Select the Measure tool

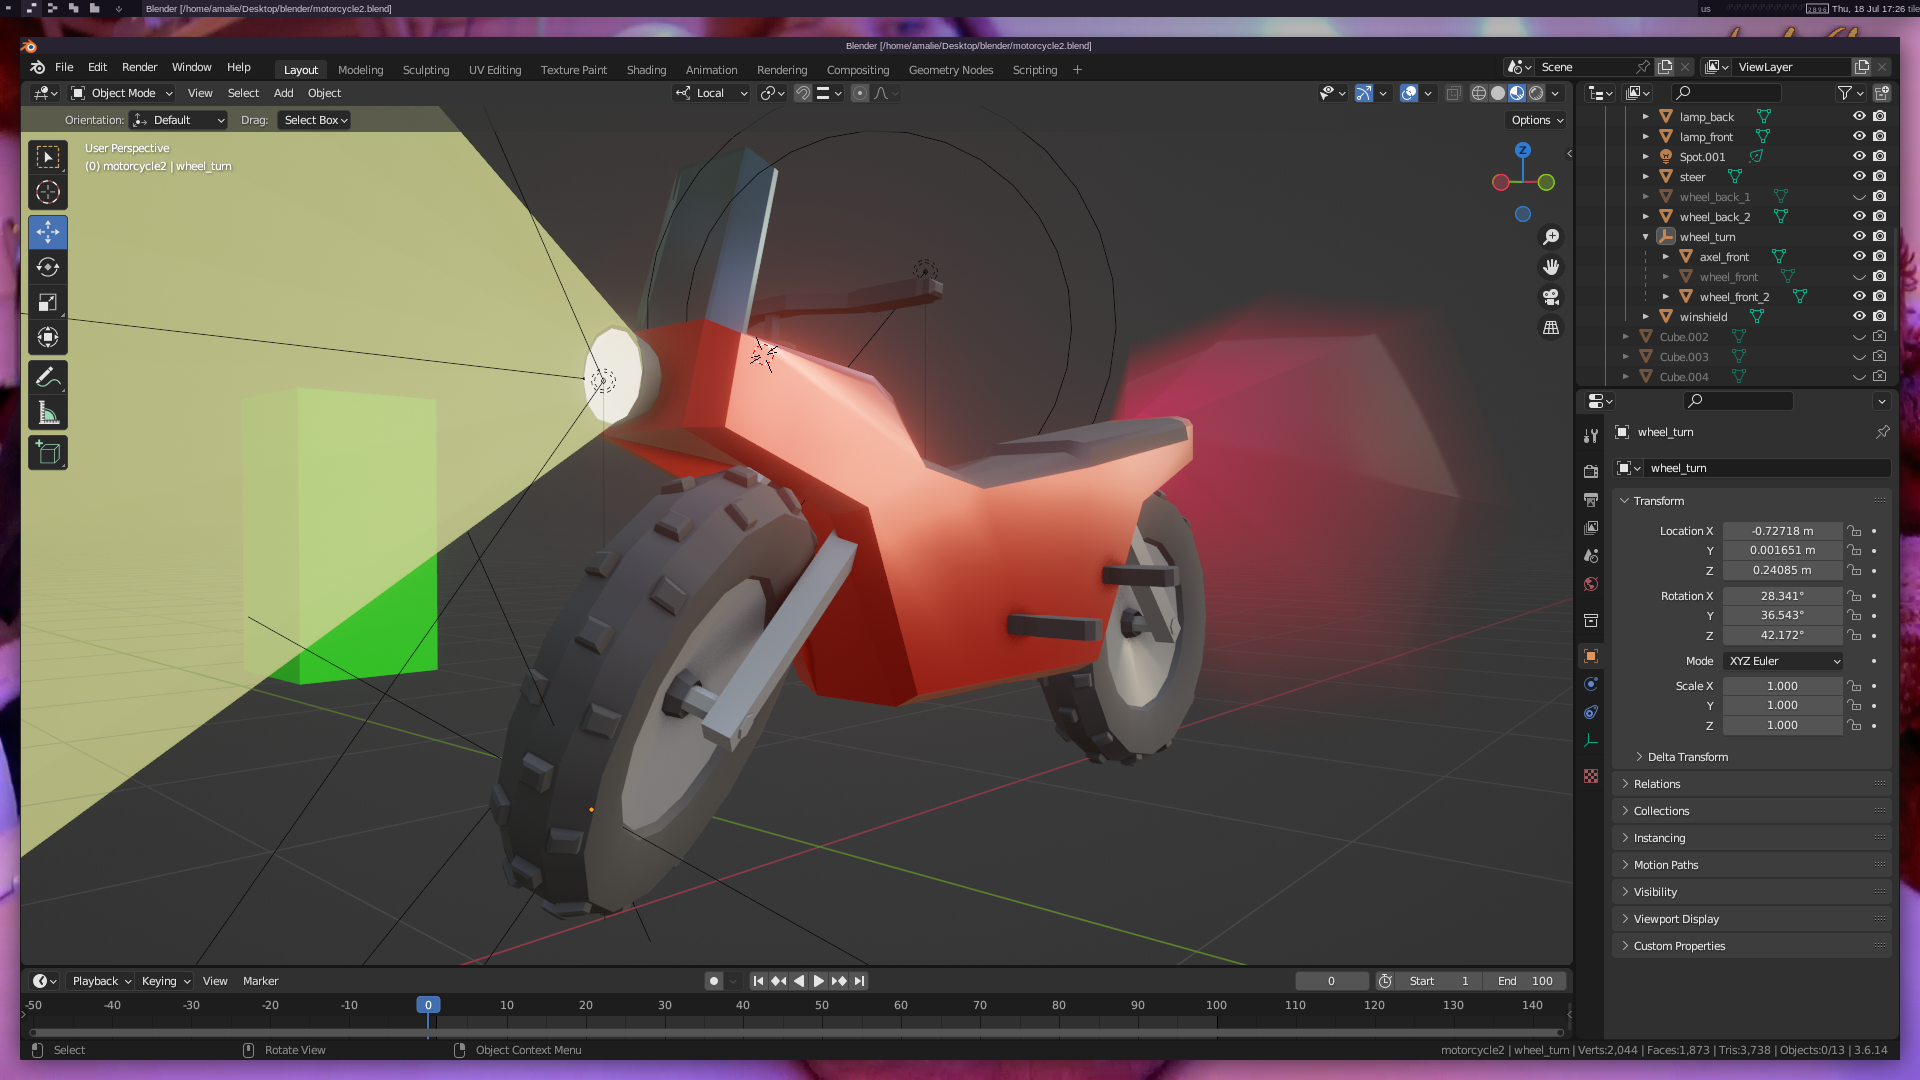pyautogui.click(x=47, y=413)
